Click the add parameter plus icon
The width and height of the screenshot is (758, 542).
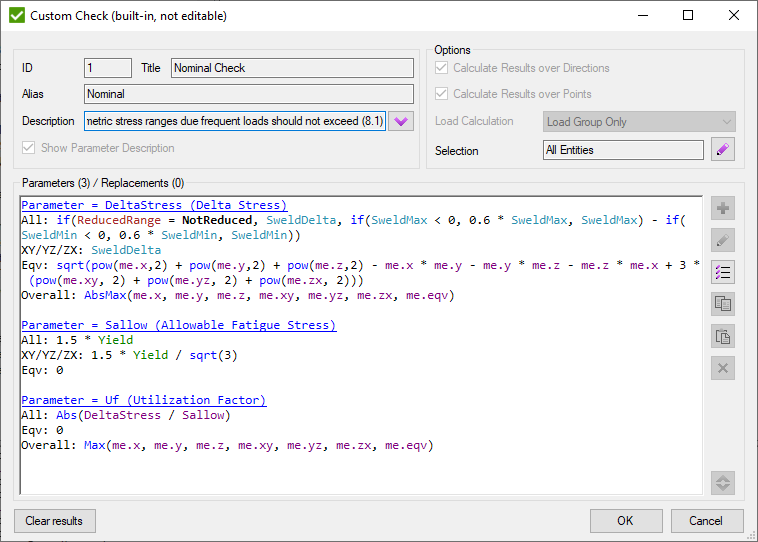point(723,208)
